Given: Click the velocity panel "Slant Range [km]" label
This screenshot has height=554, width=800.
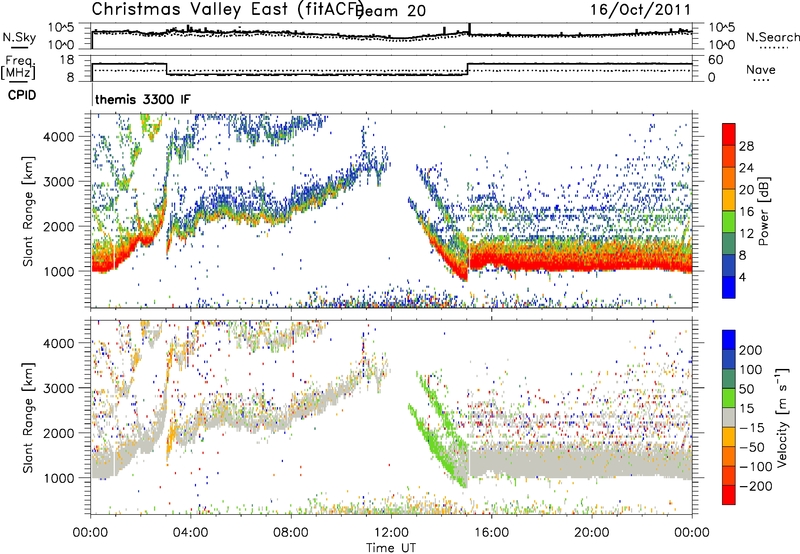Looking at the screenshot, I should pyautogui.click(x=28, y=418).
